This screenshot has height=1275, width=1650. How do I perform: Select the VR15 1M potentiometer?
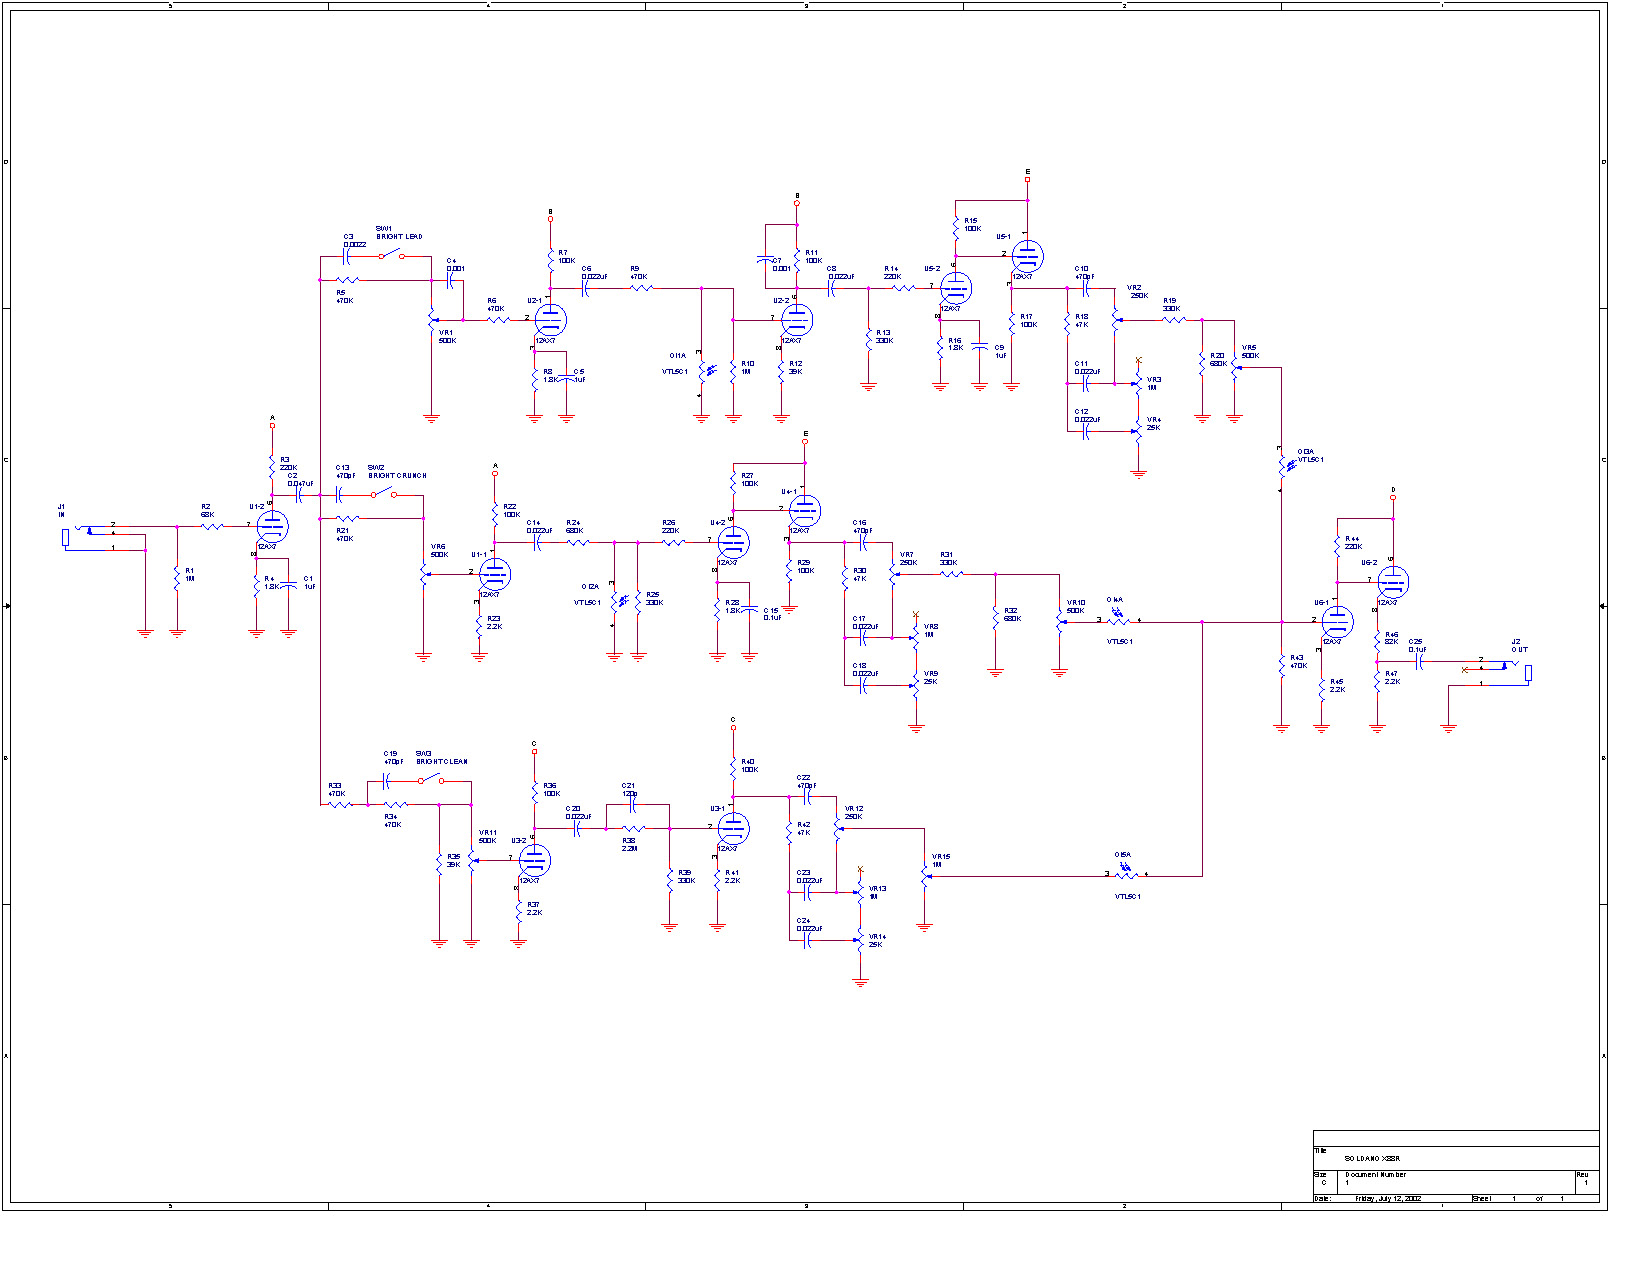tap(925, 877)
